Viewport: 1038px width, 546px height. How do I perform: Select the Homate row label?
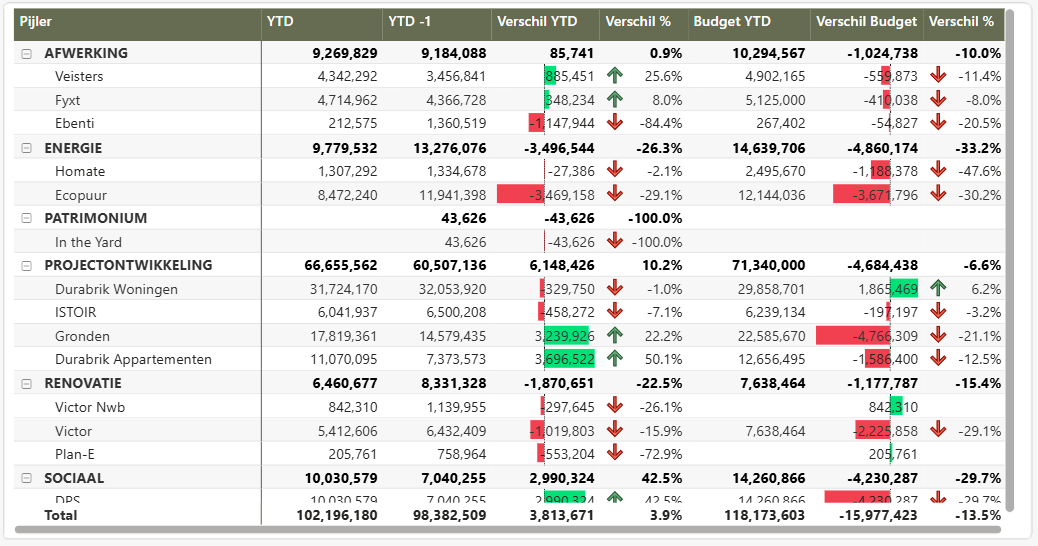point(79,171)
